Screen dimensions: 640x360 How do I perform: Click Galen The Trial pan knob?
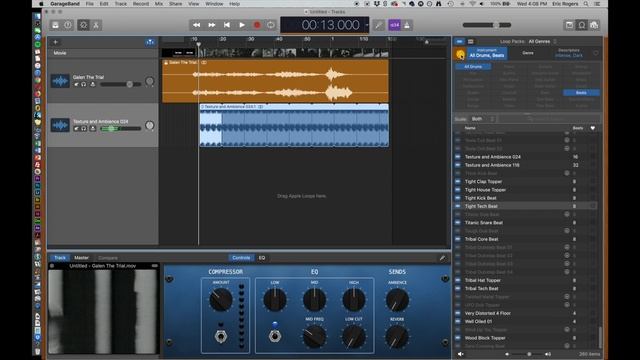150,81
